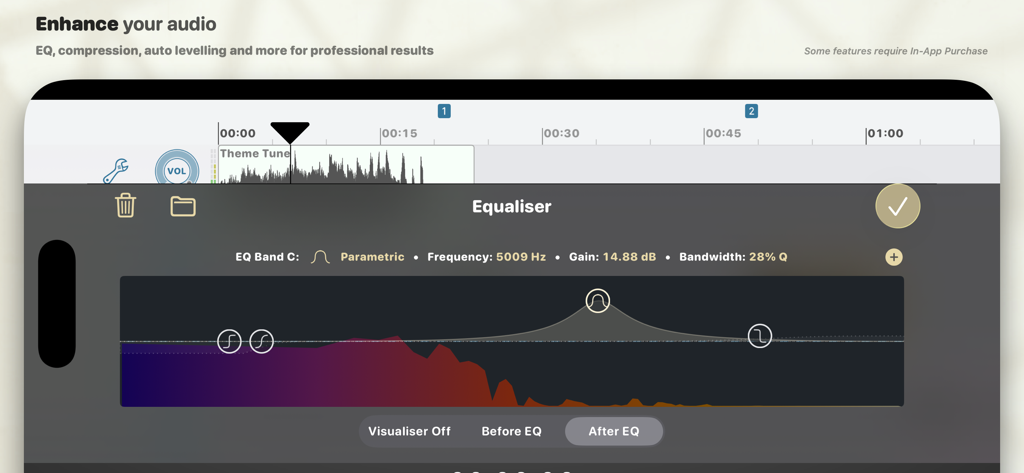Screen dimensions: 1024x473
Task: Click the parametric curve shape icon
Action: (320, 257)
